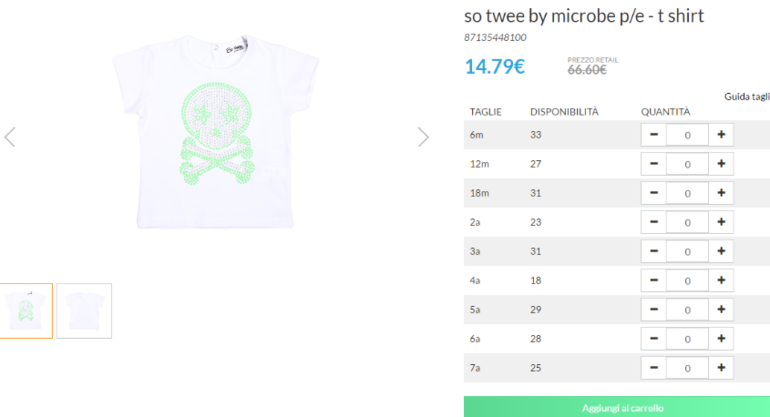Select the second t-shirt back thumbnail
This screenshot has height=417, width=770.
pos(84,310)
